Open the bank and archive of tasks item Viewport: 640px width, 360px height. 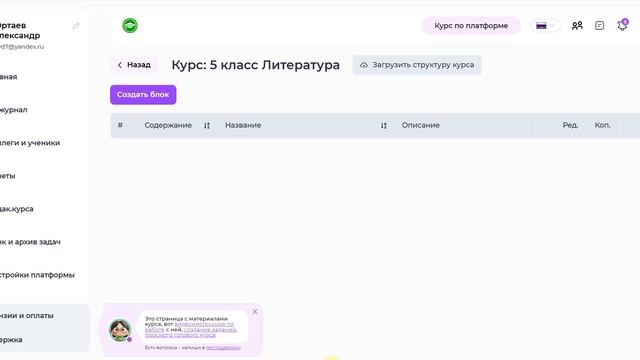point(30,242)
